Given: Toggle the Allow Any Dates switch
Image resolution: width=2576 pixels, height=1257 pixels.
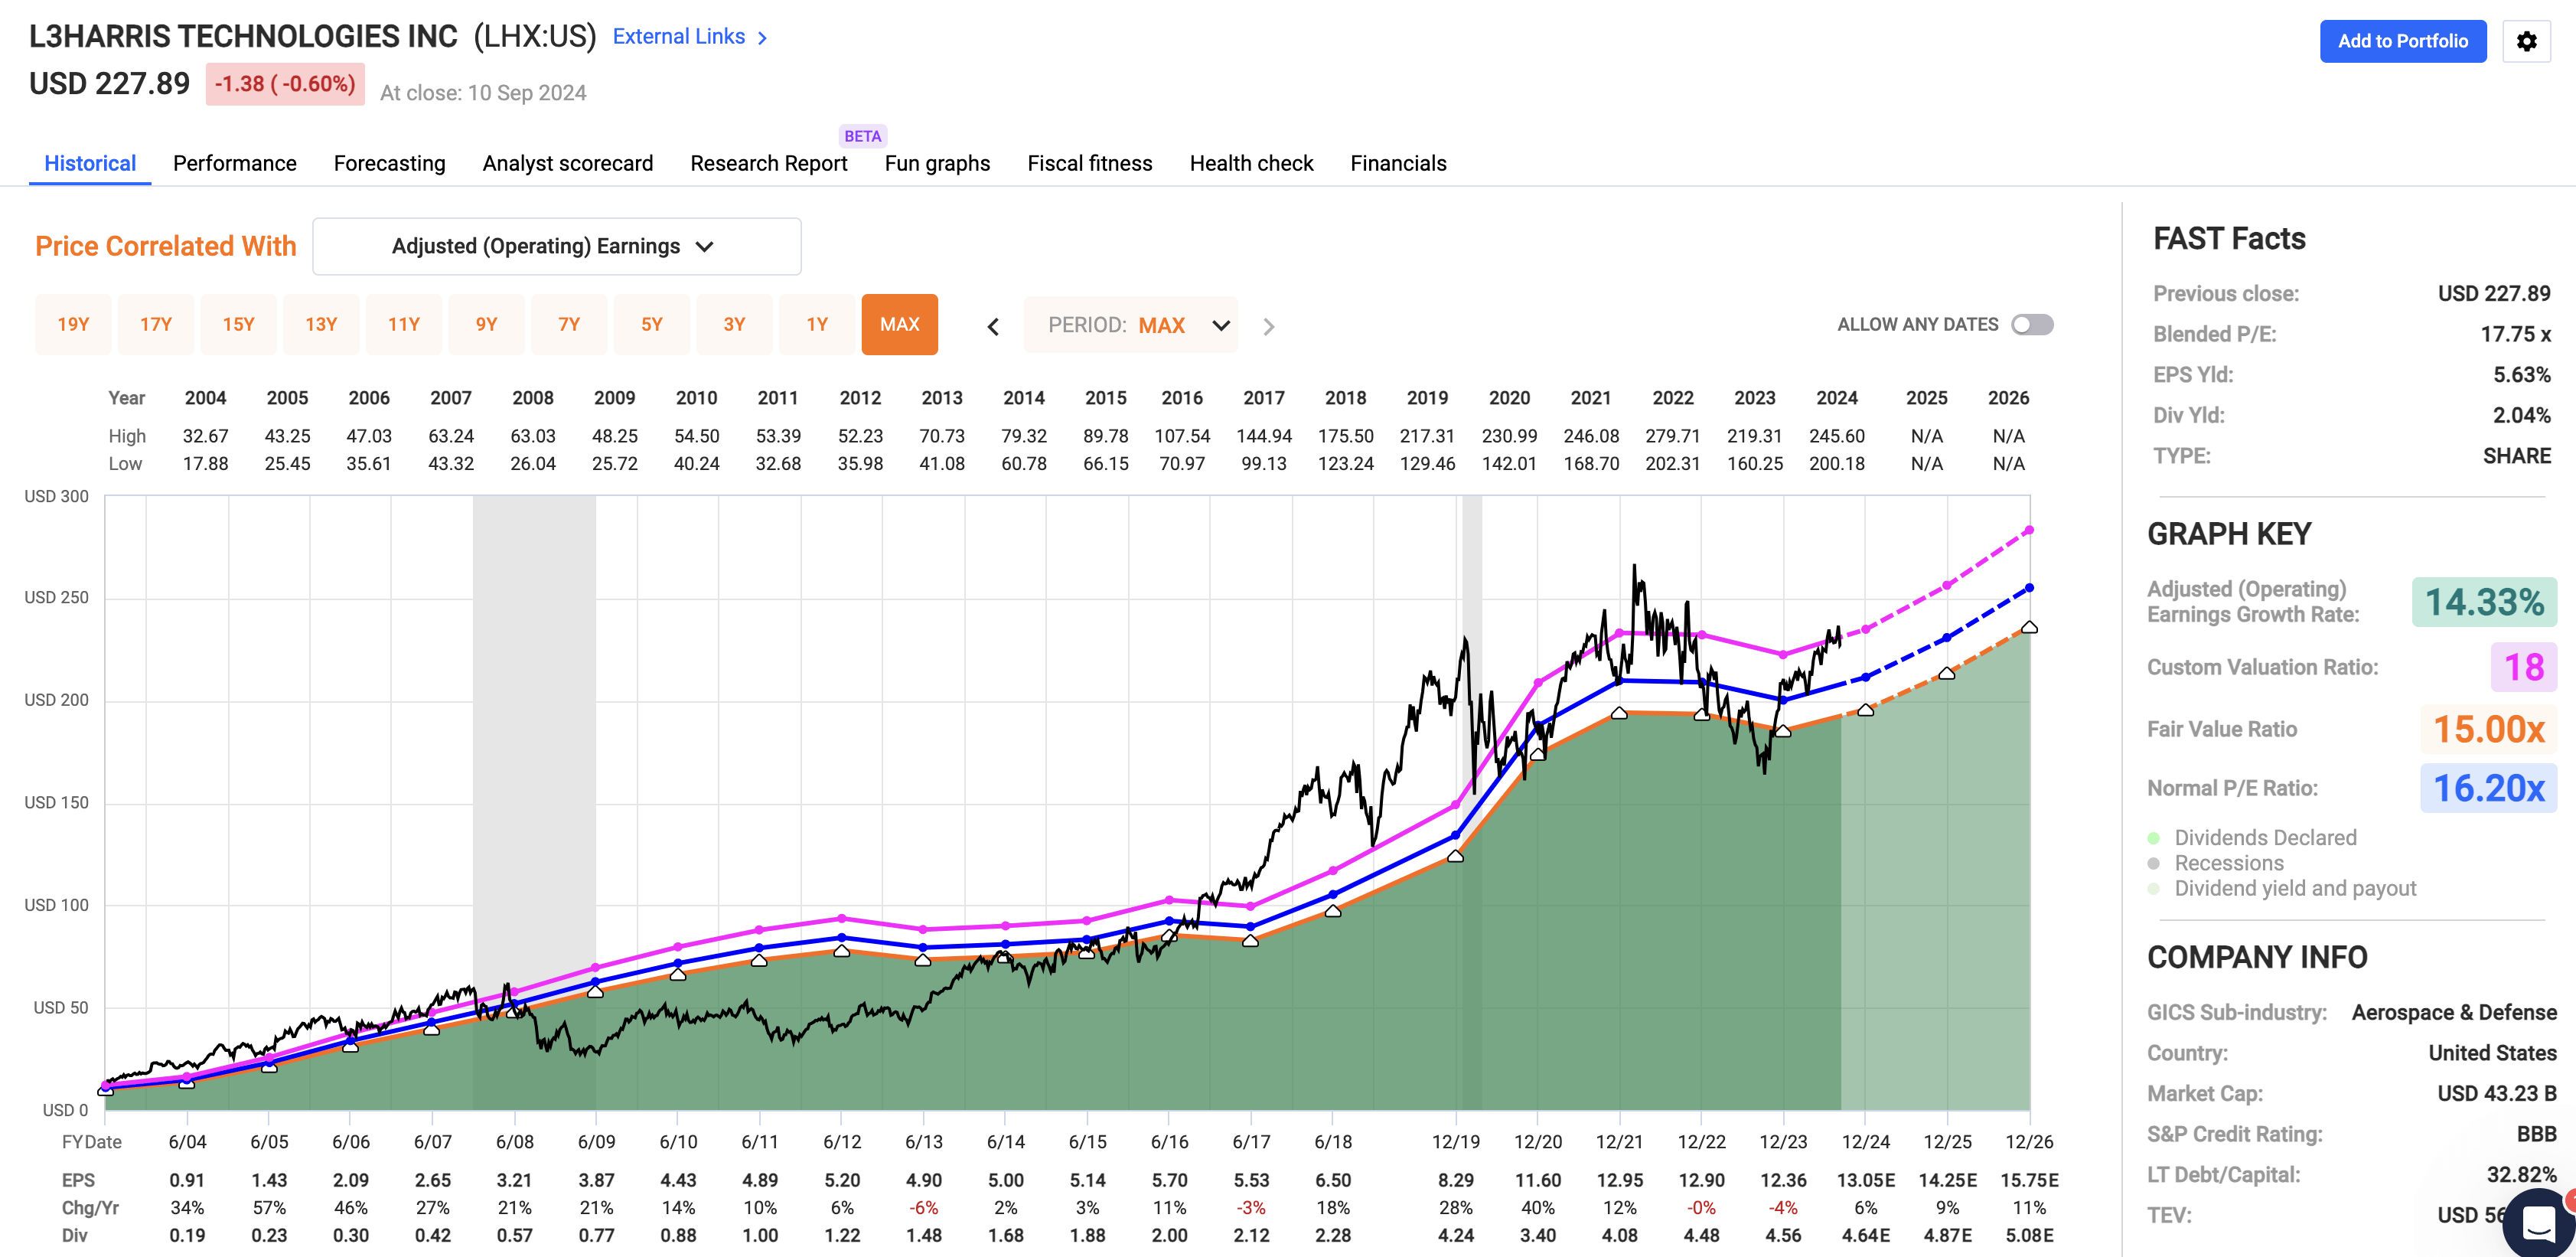Looking at the screenshot, I should [2032, 325].
